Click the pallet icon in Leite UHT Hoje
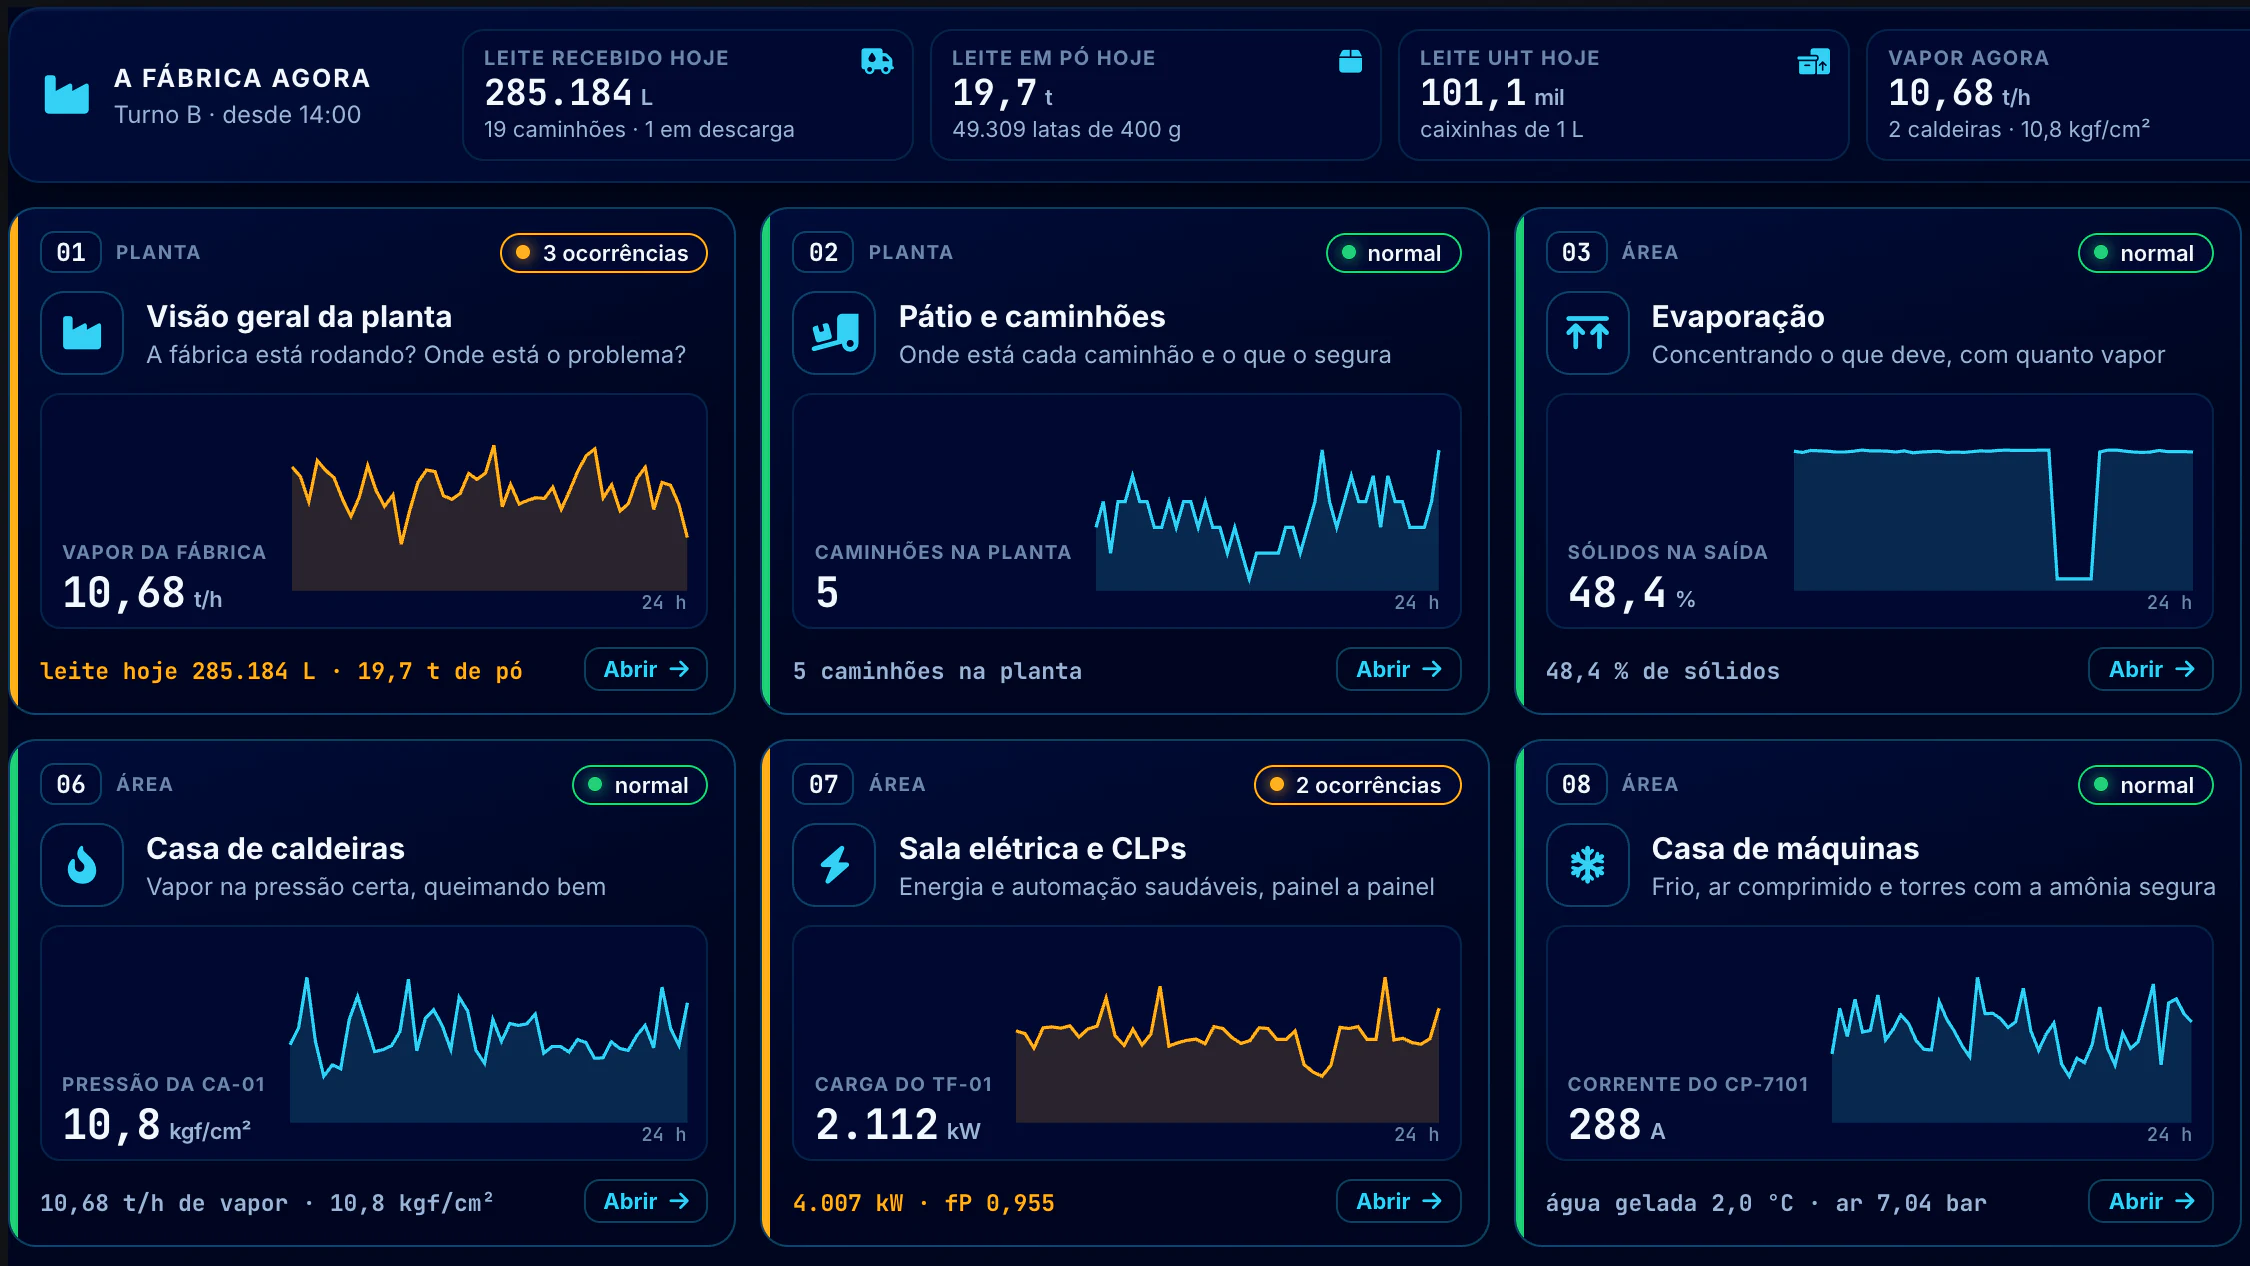The height and width of the screenshot is (1266, 2250). (1814, 62)
